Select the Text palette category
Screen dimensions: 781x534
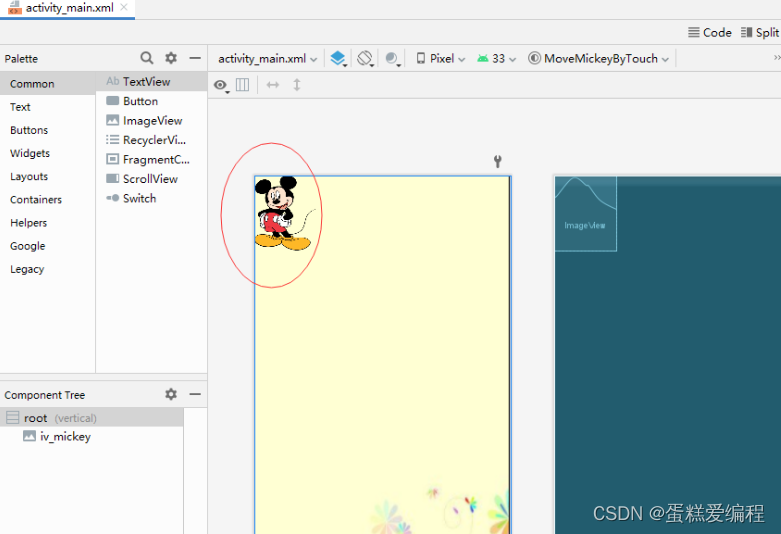pos(47,107)
